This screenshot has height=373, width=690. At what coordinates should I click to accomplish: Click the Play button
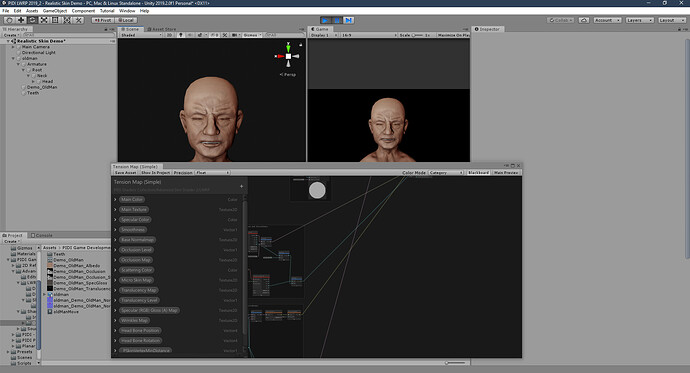pyautogui.click(x=326, y=20)
